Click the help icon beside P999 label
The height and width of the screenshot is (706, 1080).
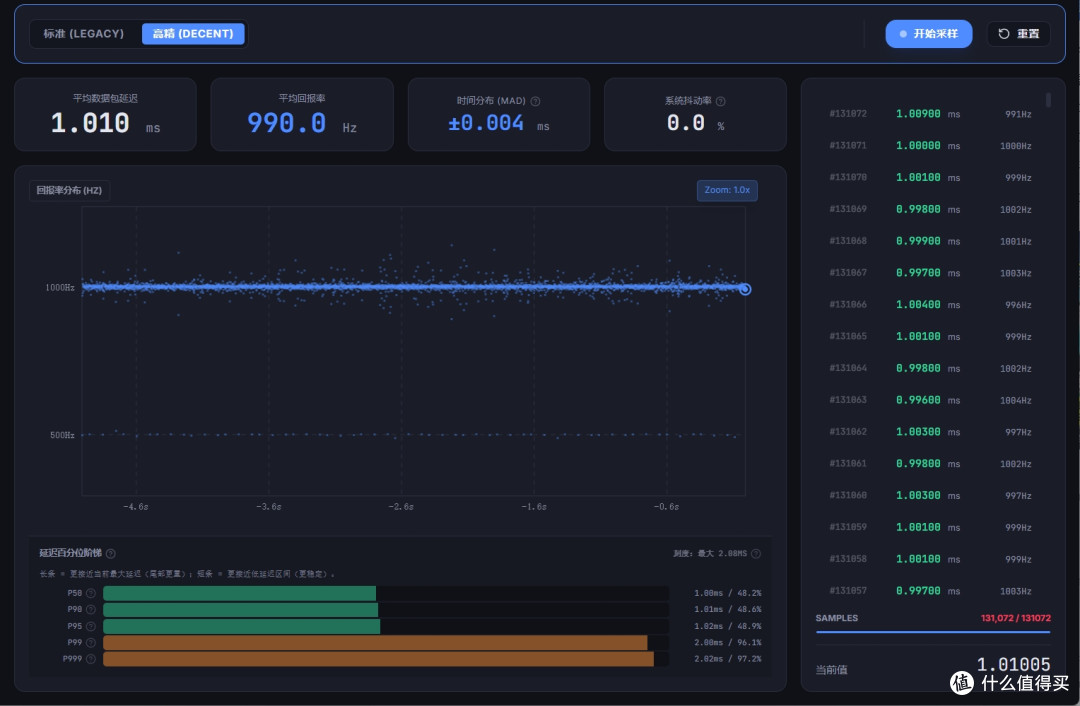click(91, 659)
